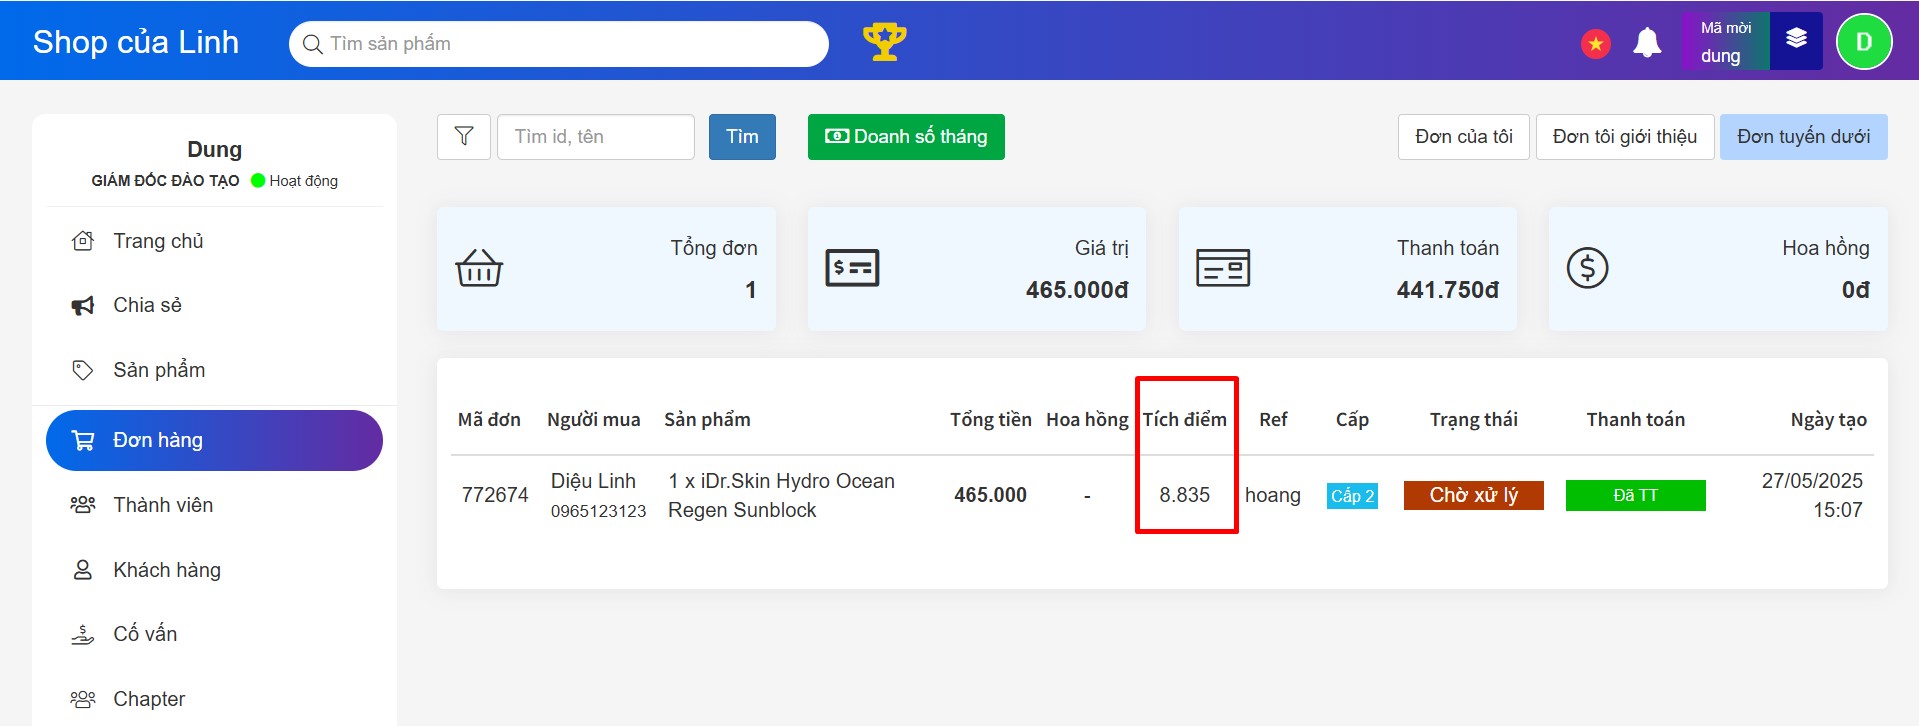This screenshot has width=1919, height=726.
Task: Open filter funnel button
Action: tap(464, 136)
